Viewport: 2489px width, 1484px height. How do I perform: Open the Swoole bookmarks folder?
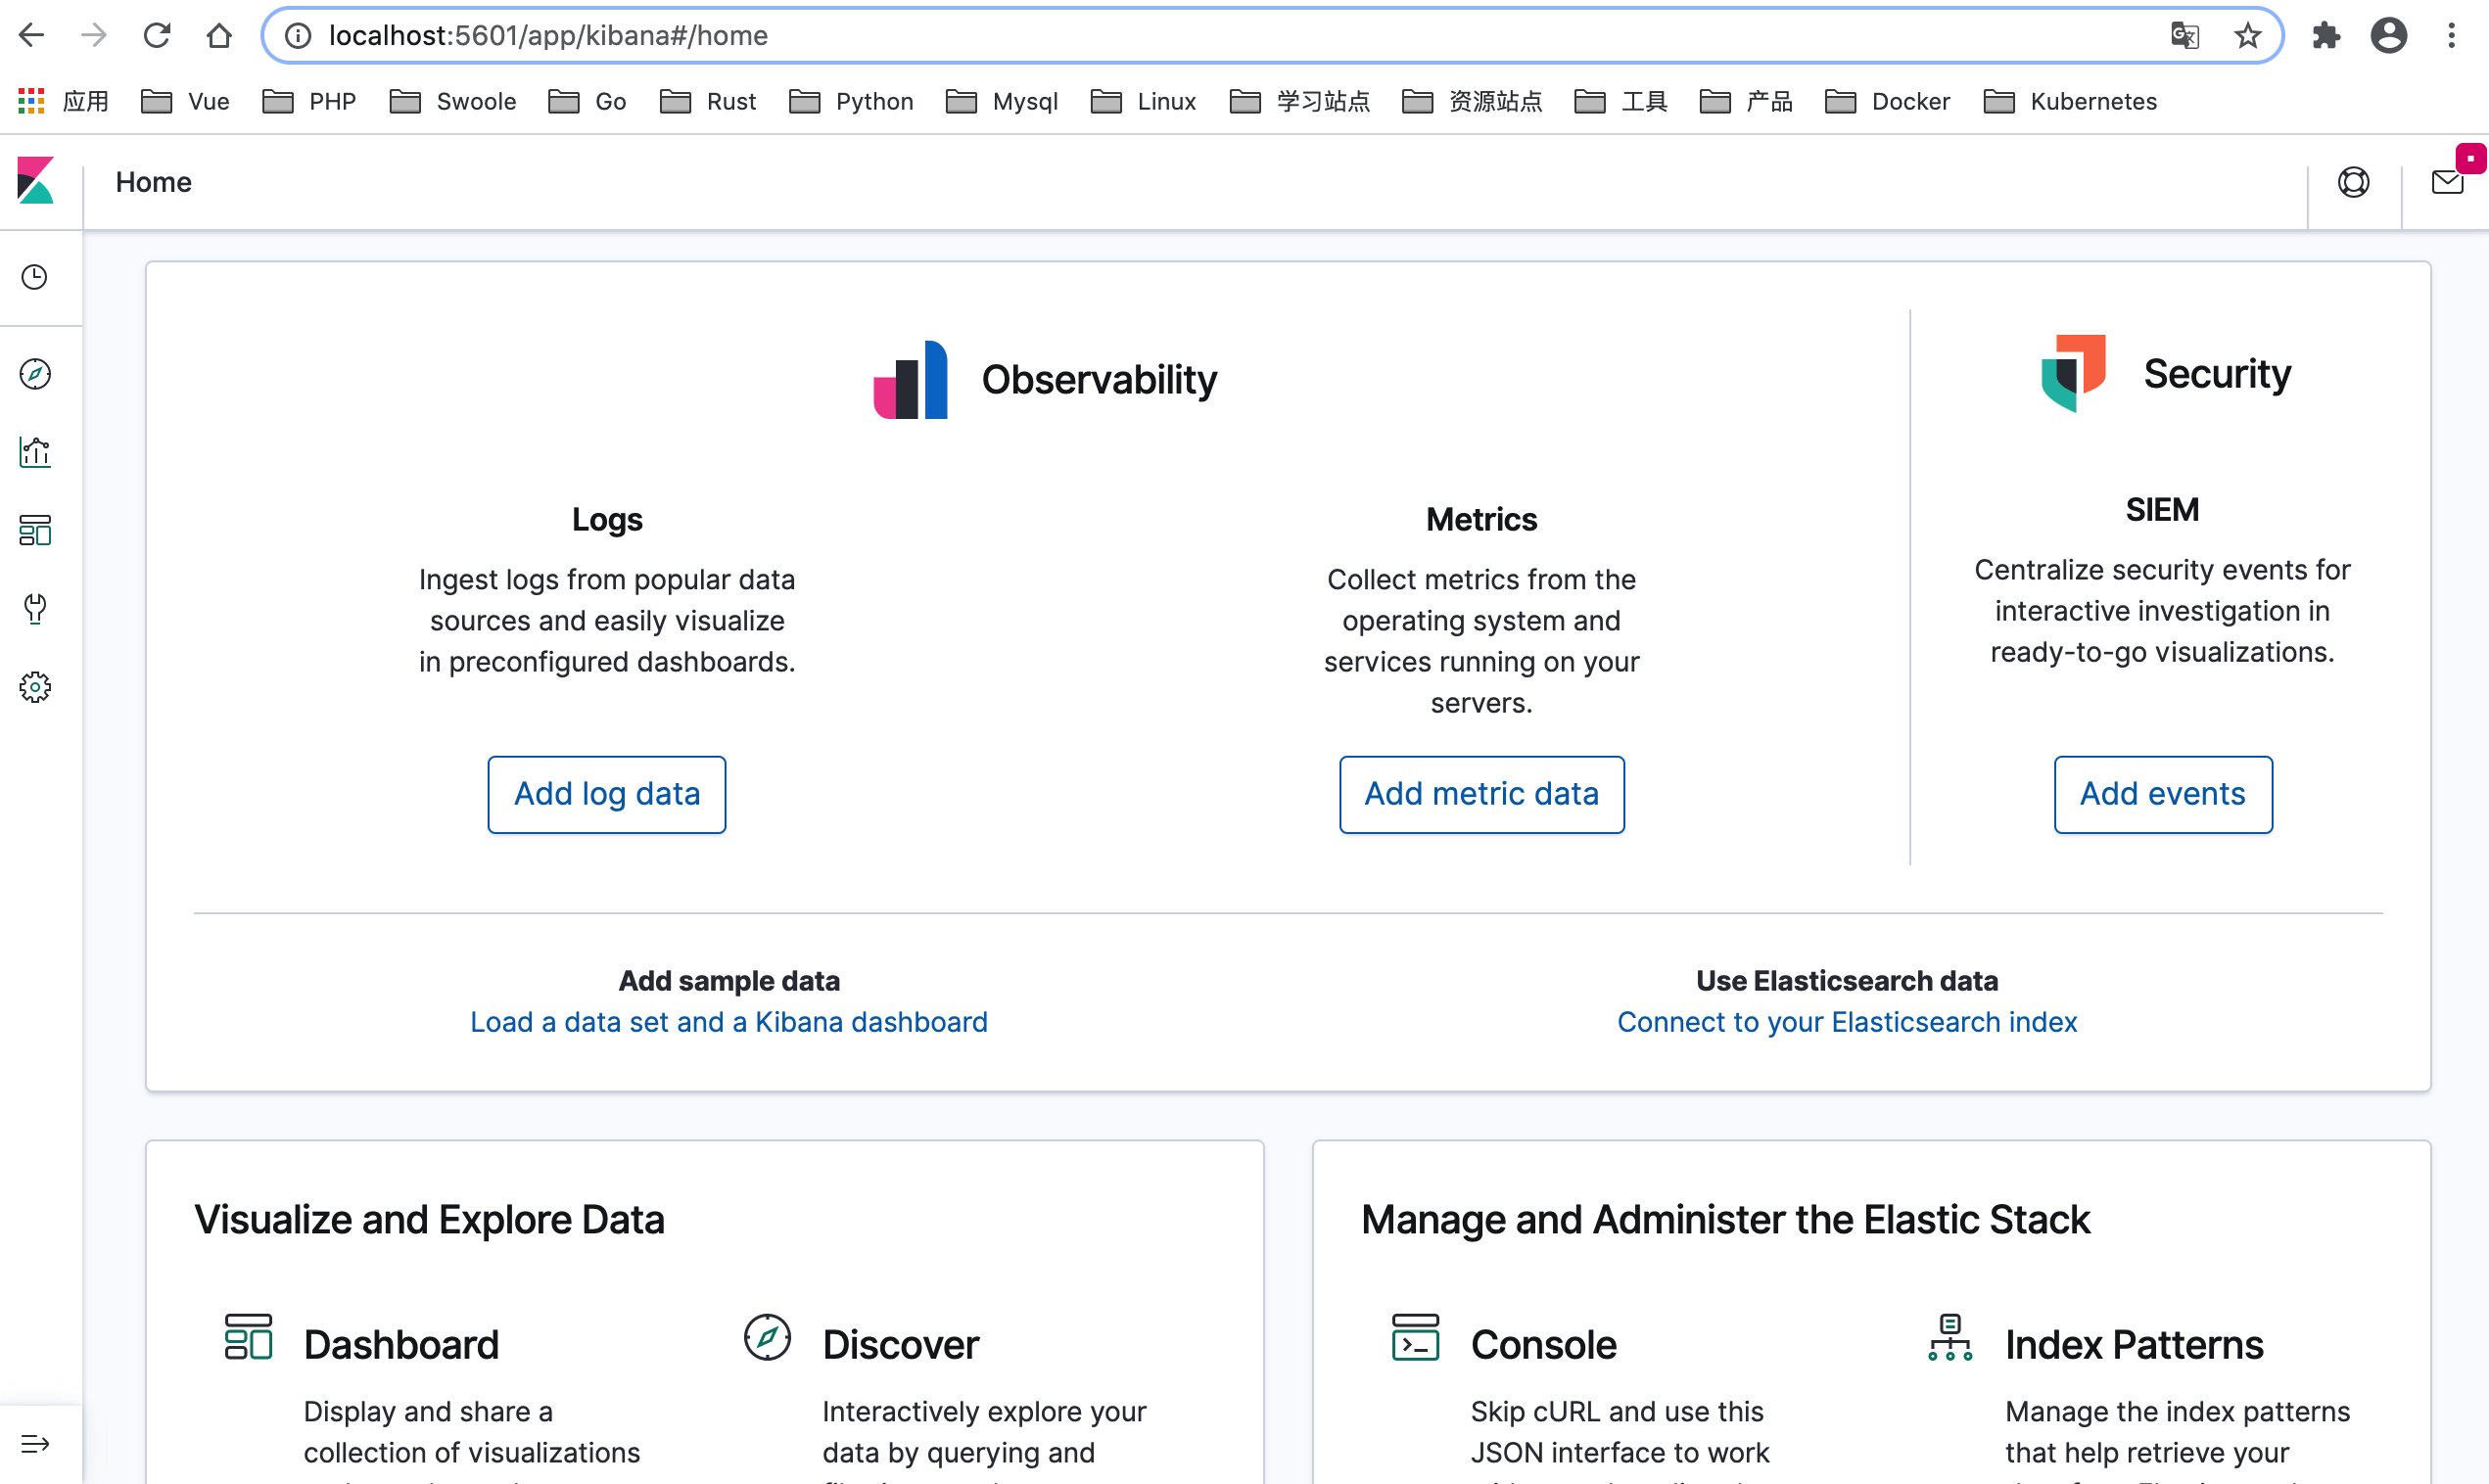[x=453, y=101]
